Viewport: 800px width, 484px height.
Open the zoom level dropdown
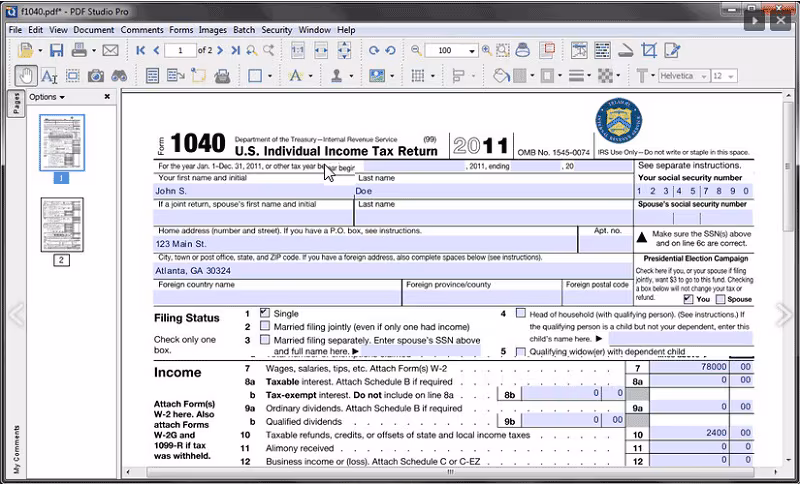pos(472,50)
